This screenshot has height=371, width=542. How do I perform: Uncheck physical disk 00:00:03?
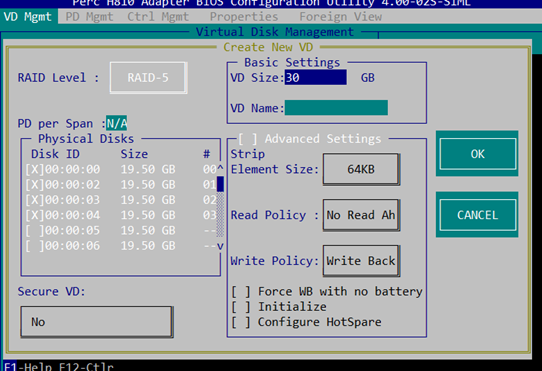[x=35, y=200]
